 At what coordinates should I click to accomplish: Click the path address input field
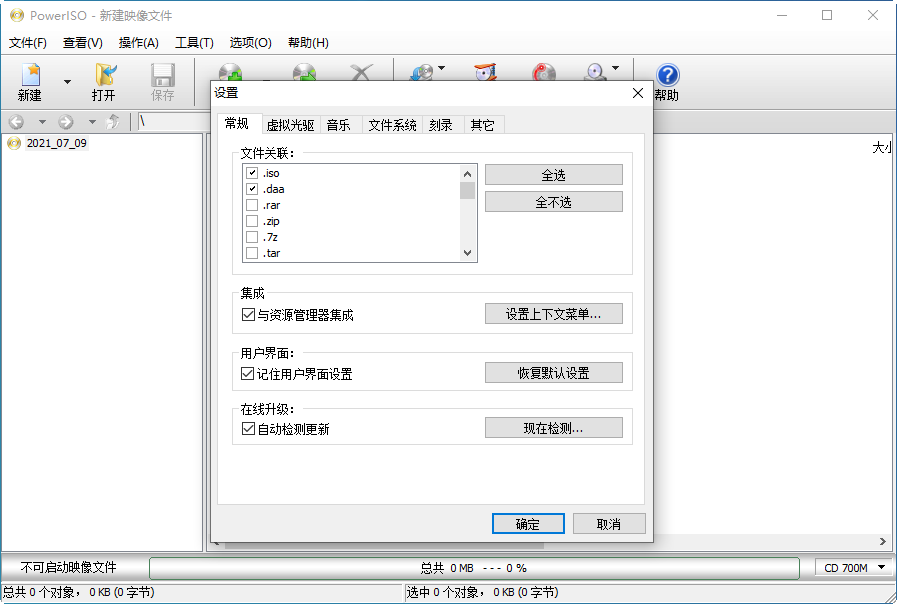click(x=174, y=121)
